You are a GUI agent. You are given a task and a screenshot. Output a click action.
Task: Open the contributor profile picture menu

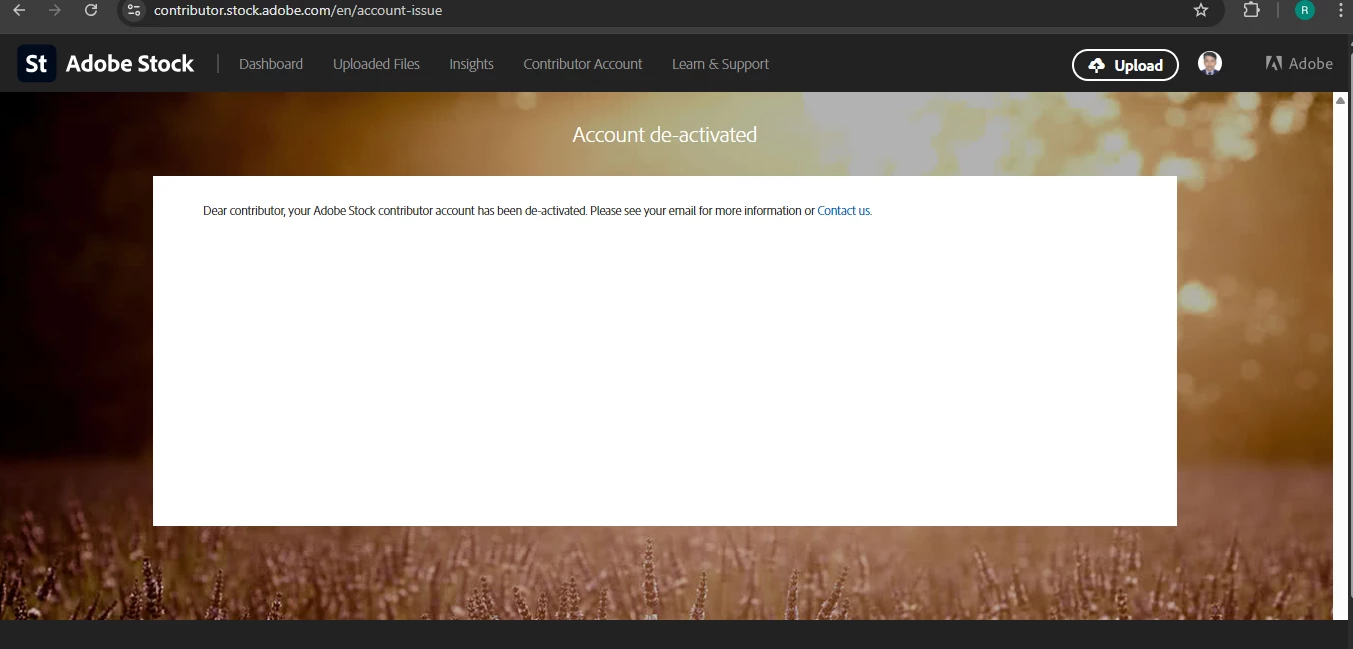click(1210, 64)
